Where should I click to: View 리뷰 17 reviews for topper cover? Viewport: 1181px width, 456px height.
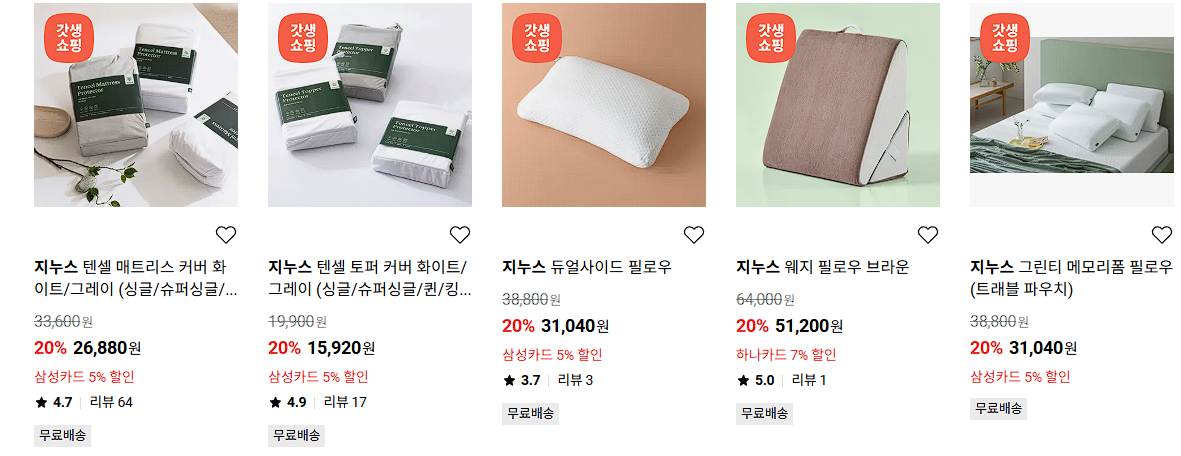pyautogui.click(x=345, y=402)
